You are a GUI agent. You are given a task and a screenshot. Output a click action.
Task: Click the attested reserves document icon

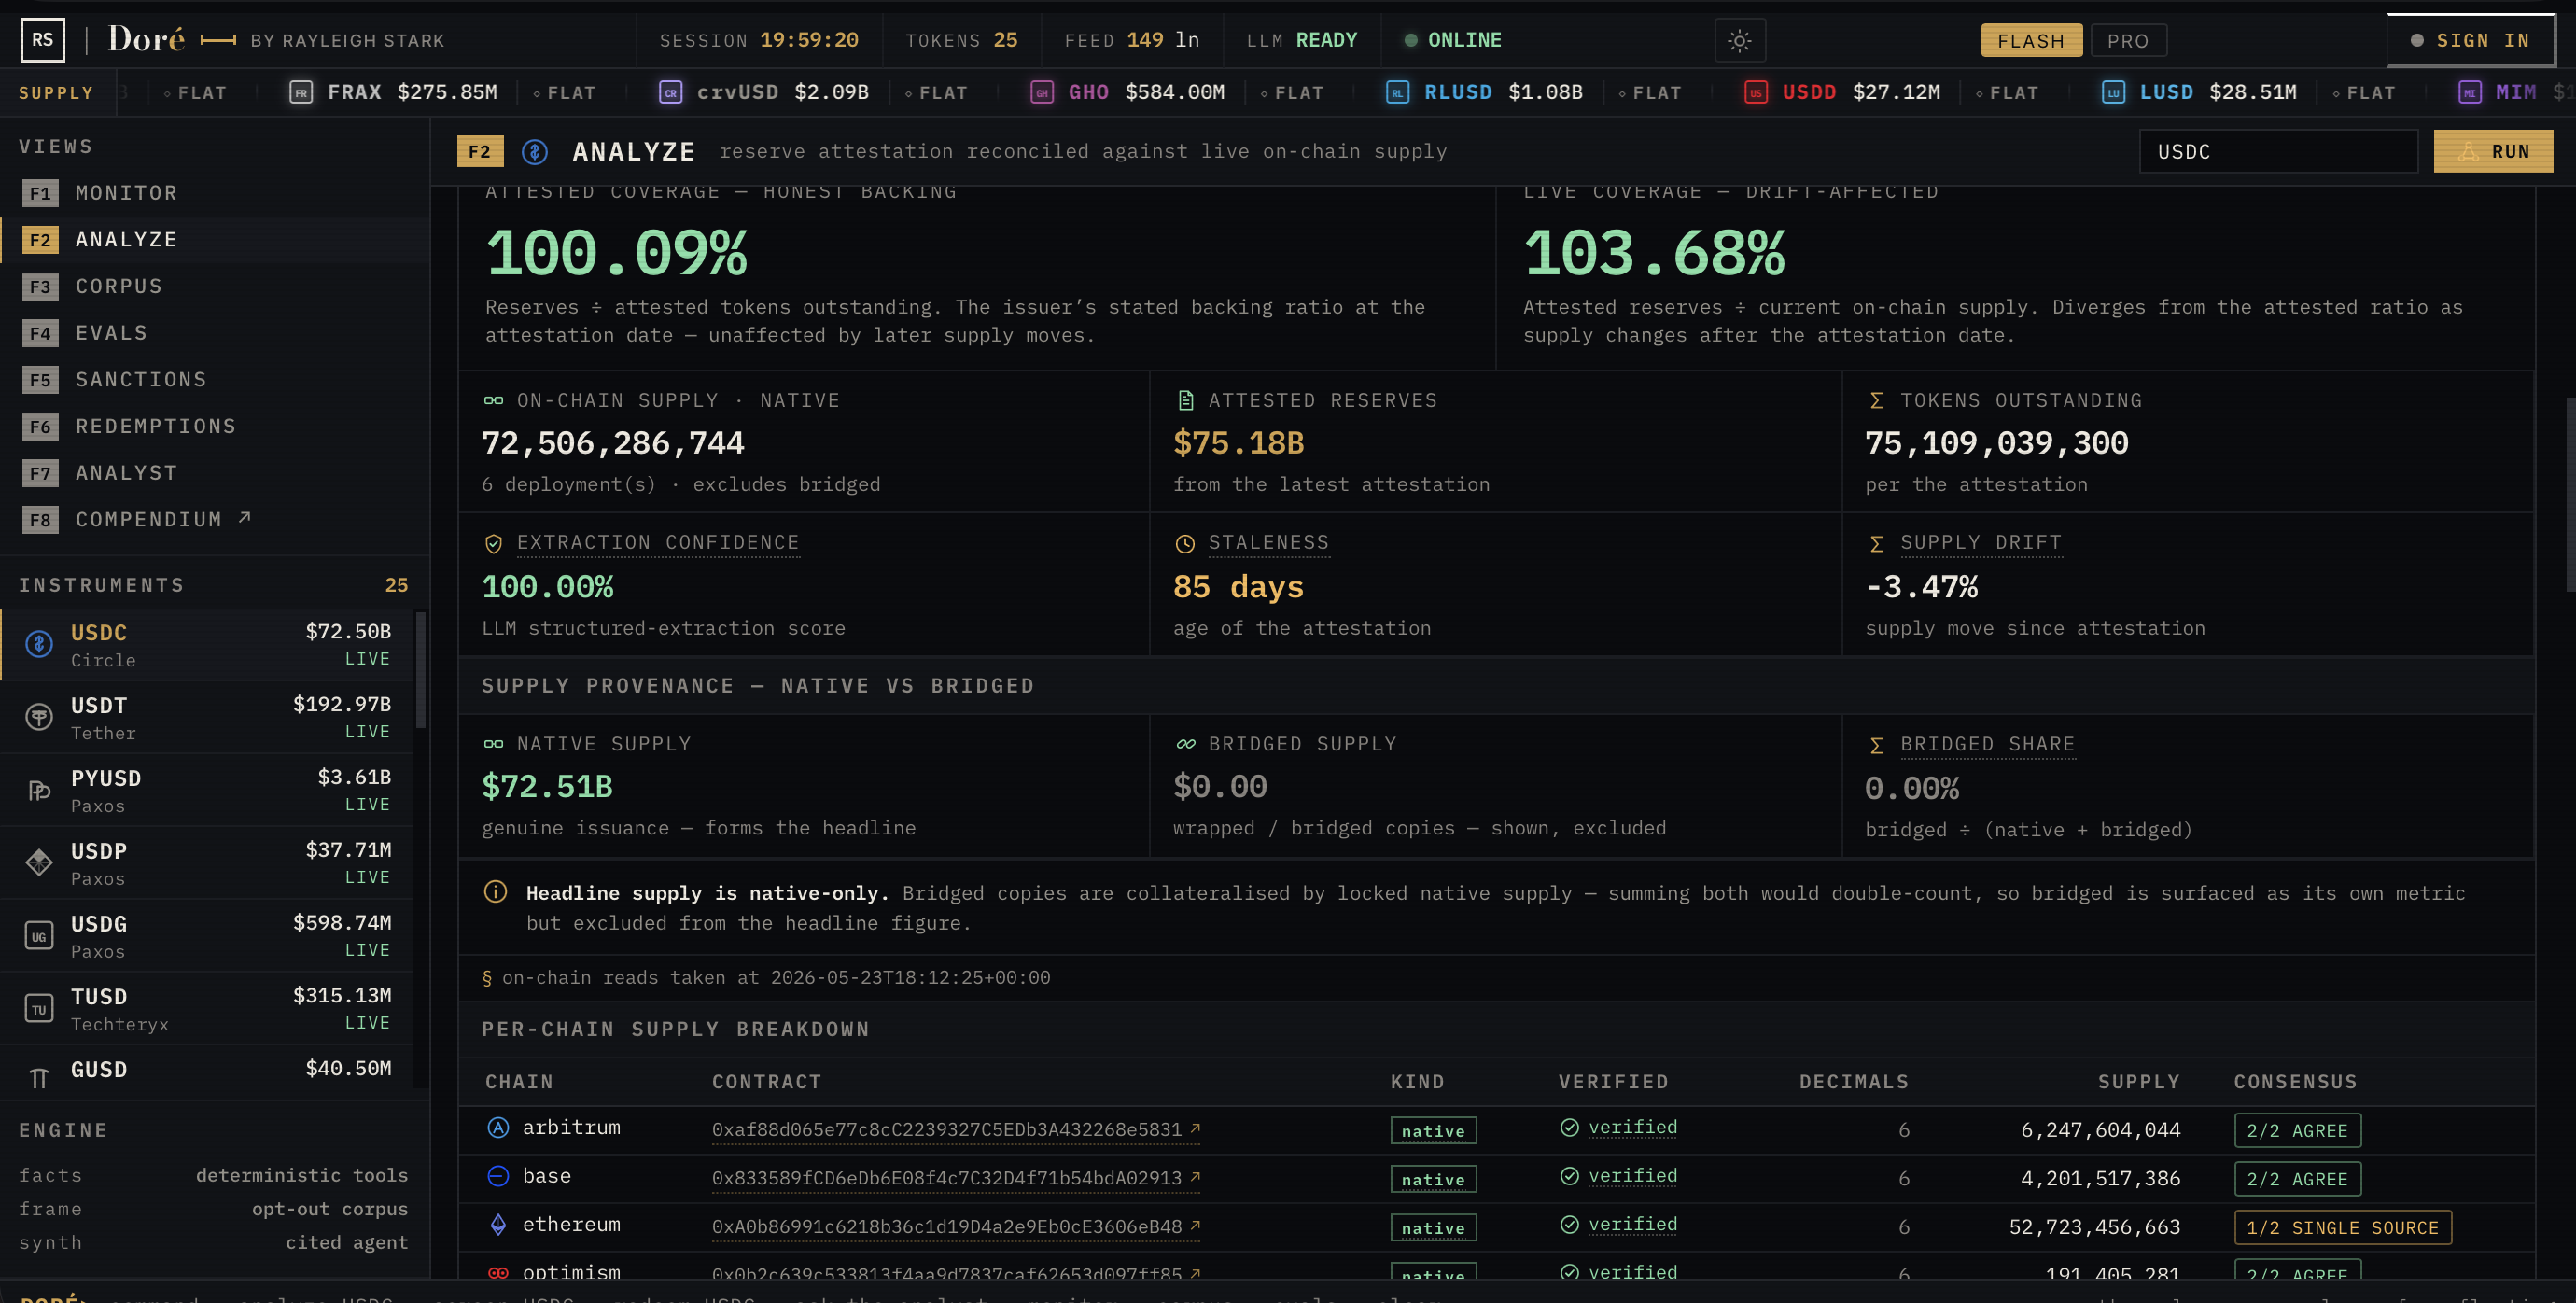tap(1186, 401)
